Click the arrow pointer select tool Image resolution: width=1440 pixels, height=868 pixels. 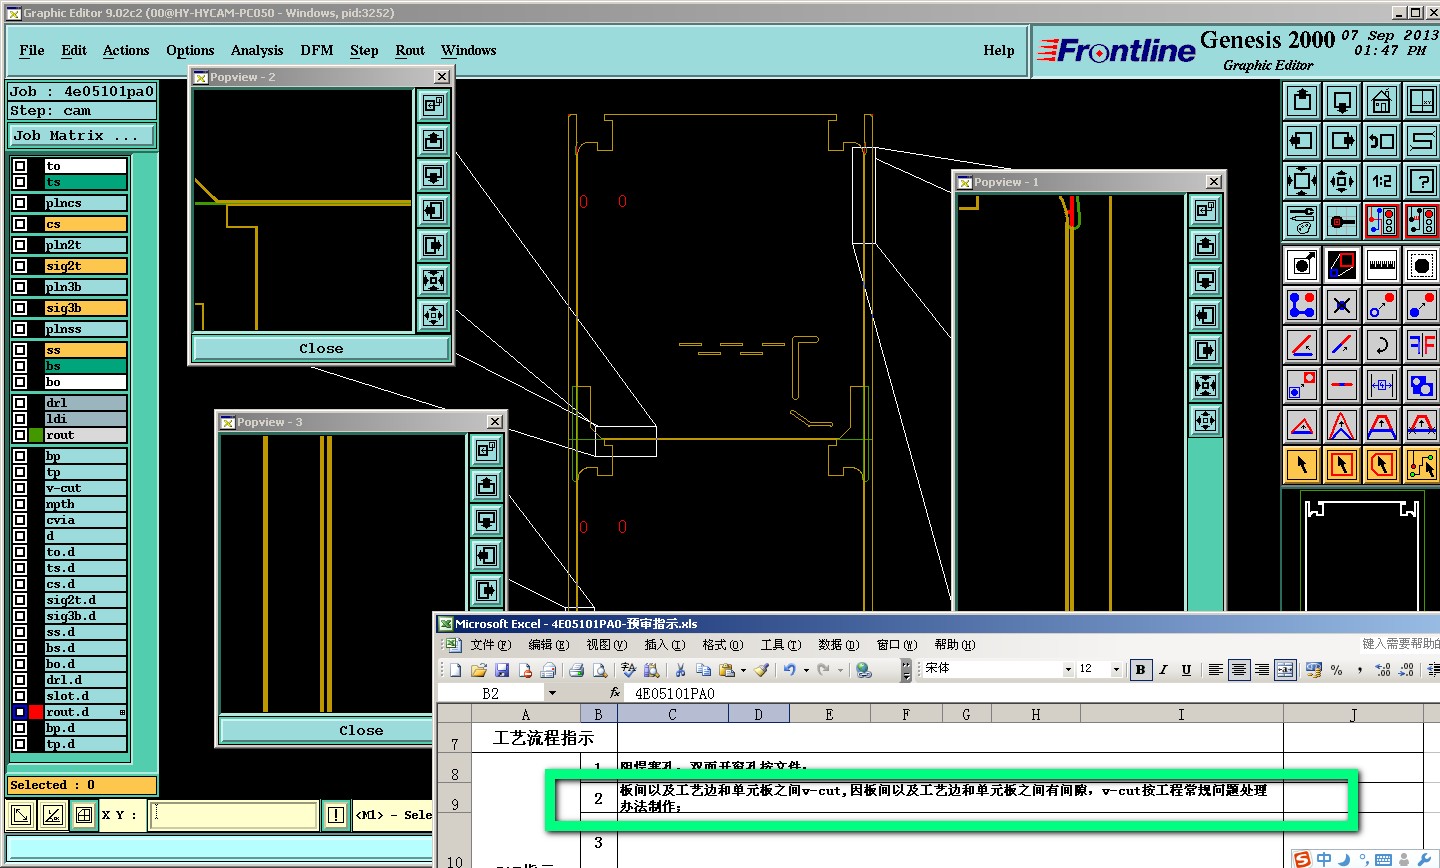[1302, 464]
